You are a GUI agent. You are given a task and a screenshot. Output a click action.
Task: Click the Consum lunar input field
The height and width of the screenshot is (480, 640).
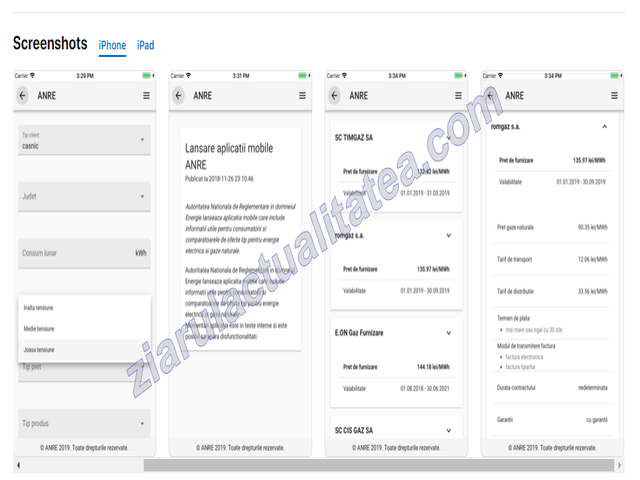pos(75,253)
